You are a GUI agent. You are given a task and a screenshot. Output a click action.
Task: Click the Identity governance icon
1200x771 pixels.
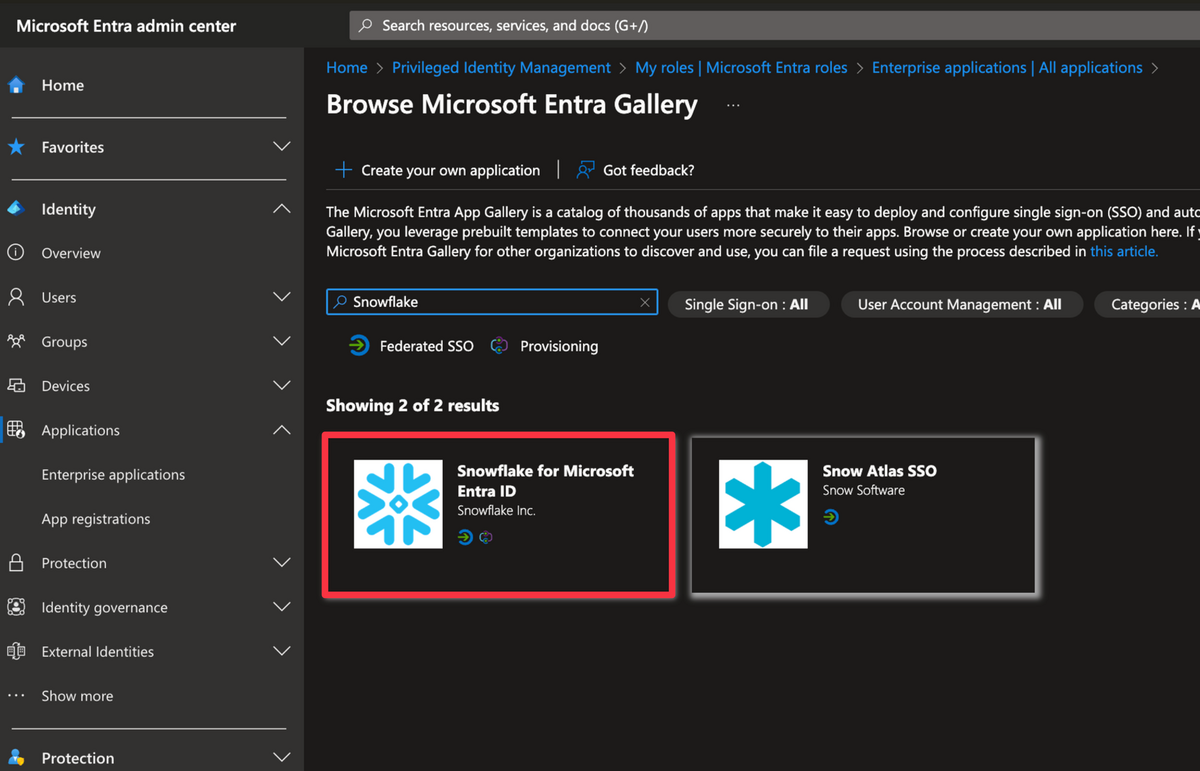click(16, 607)
